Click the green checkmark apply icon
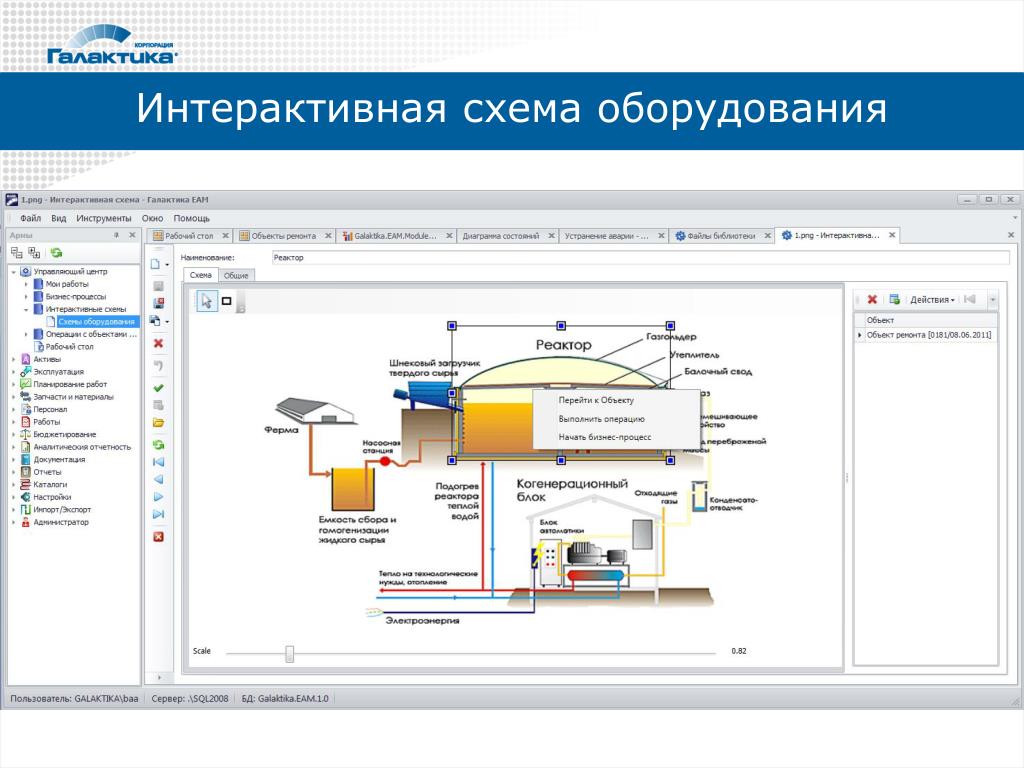 click(x=158, y=388)
